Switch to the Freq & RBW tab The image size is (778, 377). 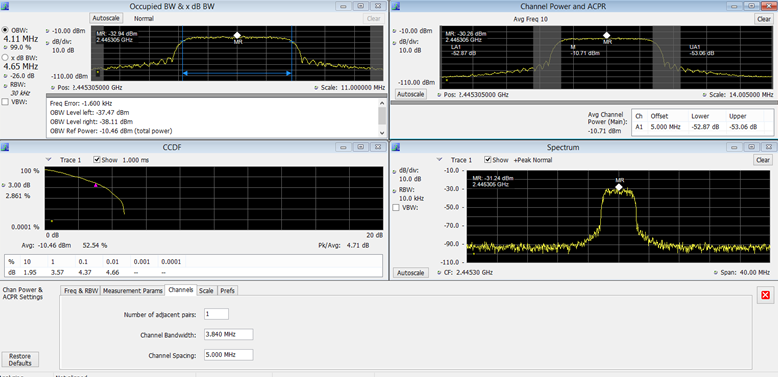coord(80,291)
